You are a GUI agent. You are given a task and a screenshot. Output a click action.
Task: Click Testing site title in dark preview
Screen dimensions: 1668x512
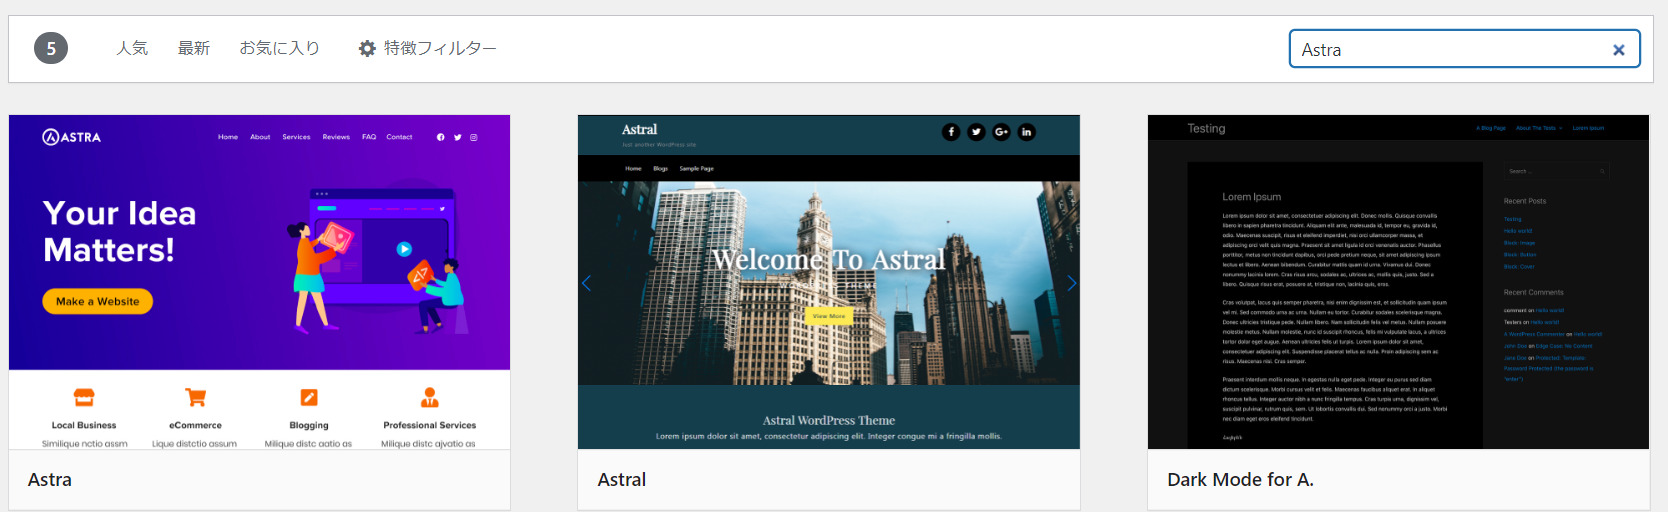[1206, 128]
